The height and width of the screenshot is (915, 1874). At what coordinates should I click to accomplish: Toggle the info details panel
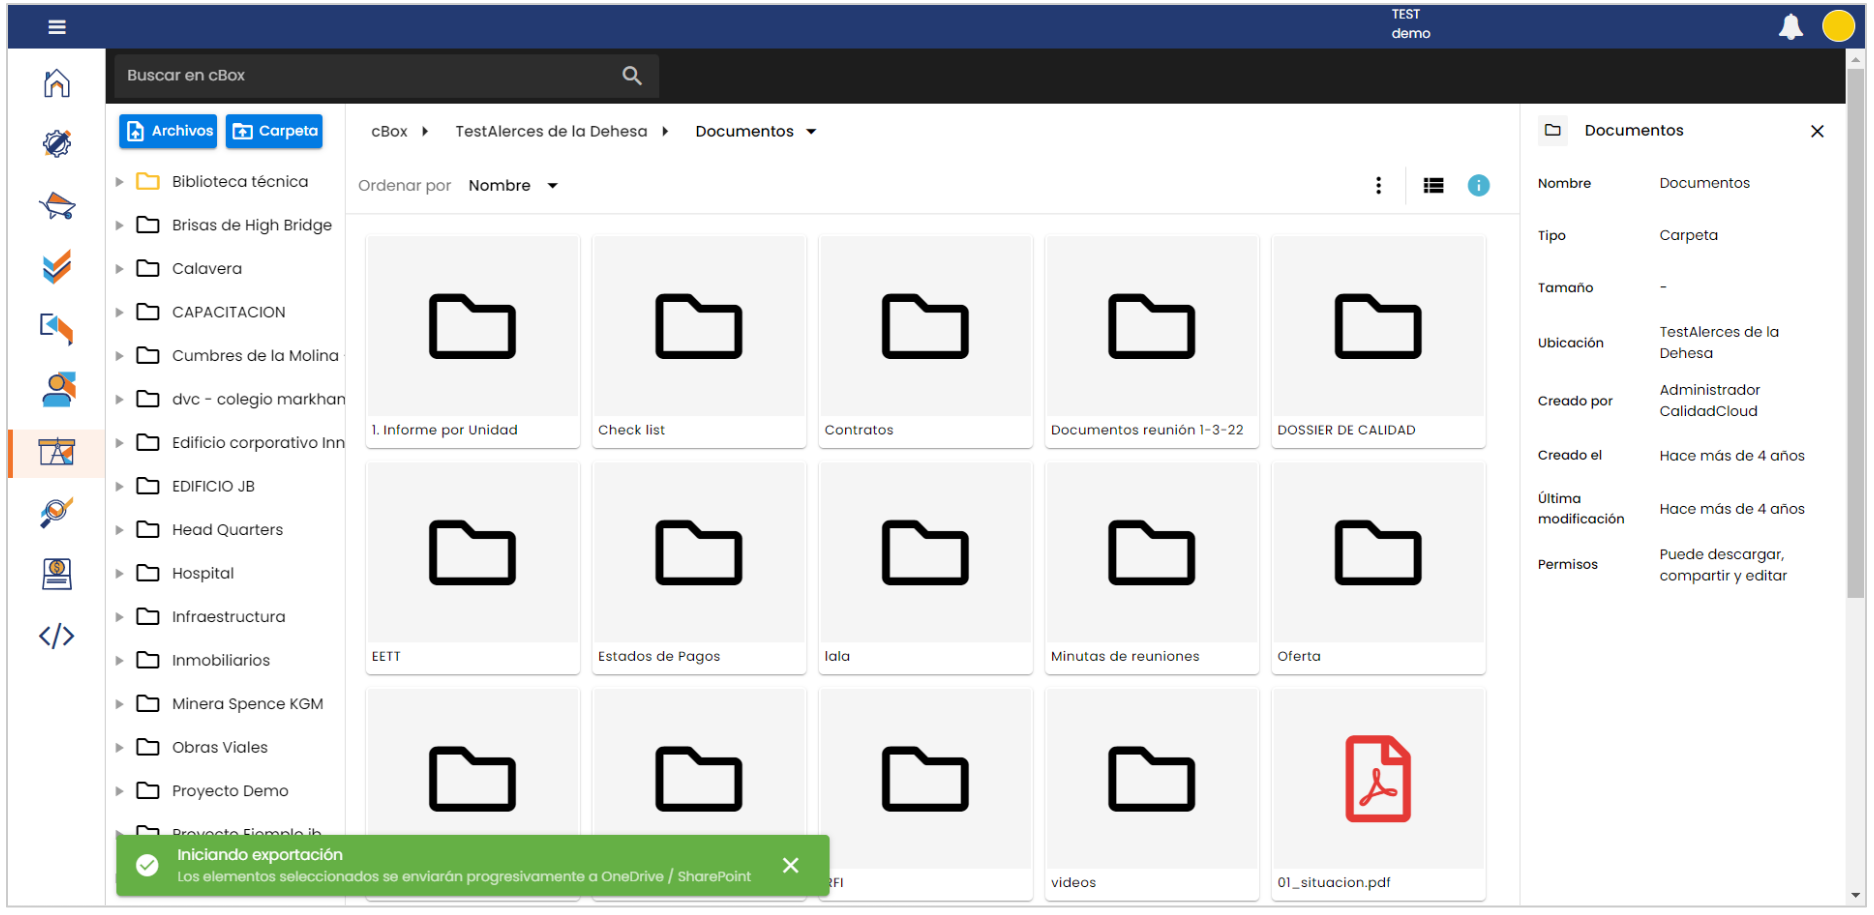(1478, 185)
